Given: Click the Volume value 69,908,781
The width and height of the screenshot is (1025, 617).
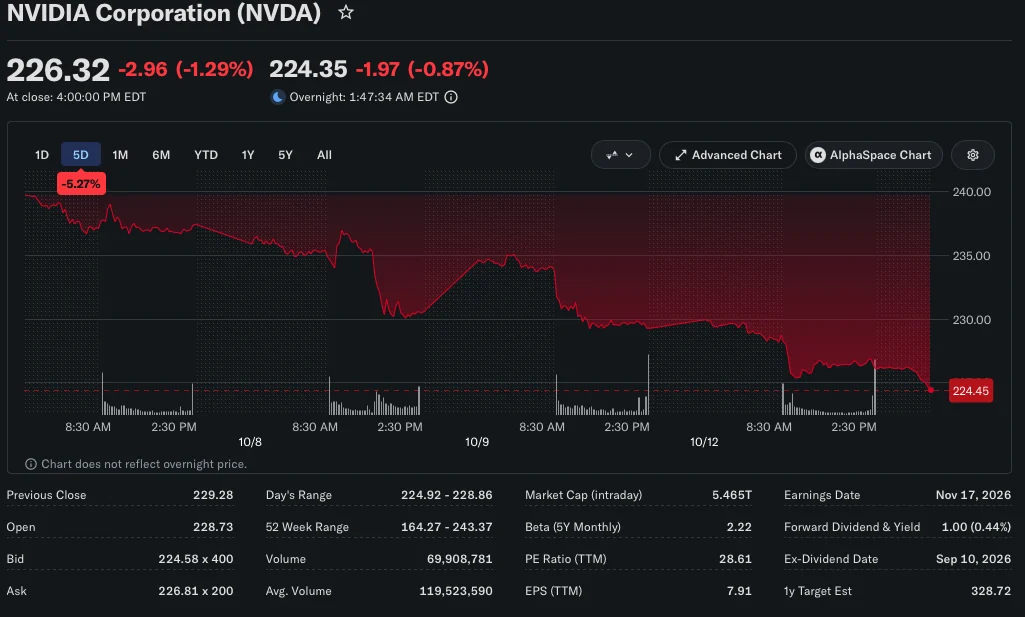Looking at the screenshot, I should click(x=460, y=559).
